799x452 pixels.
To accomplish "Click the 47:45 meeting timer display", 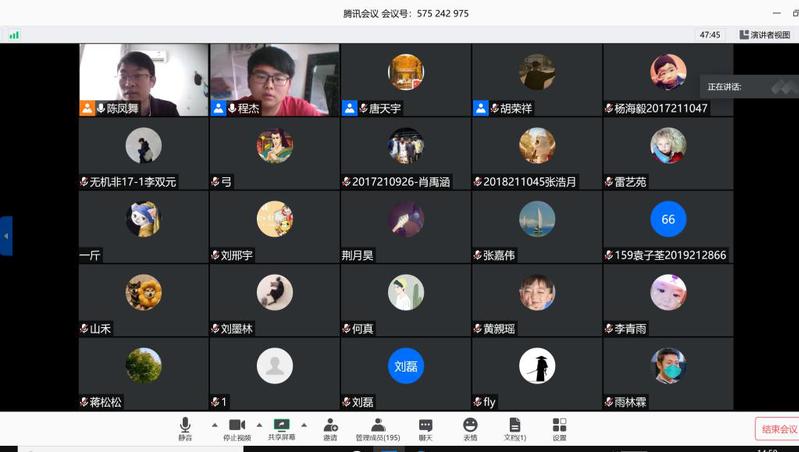I will click(710, 34).
